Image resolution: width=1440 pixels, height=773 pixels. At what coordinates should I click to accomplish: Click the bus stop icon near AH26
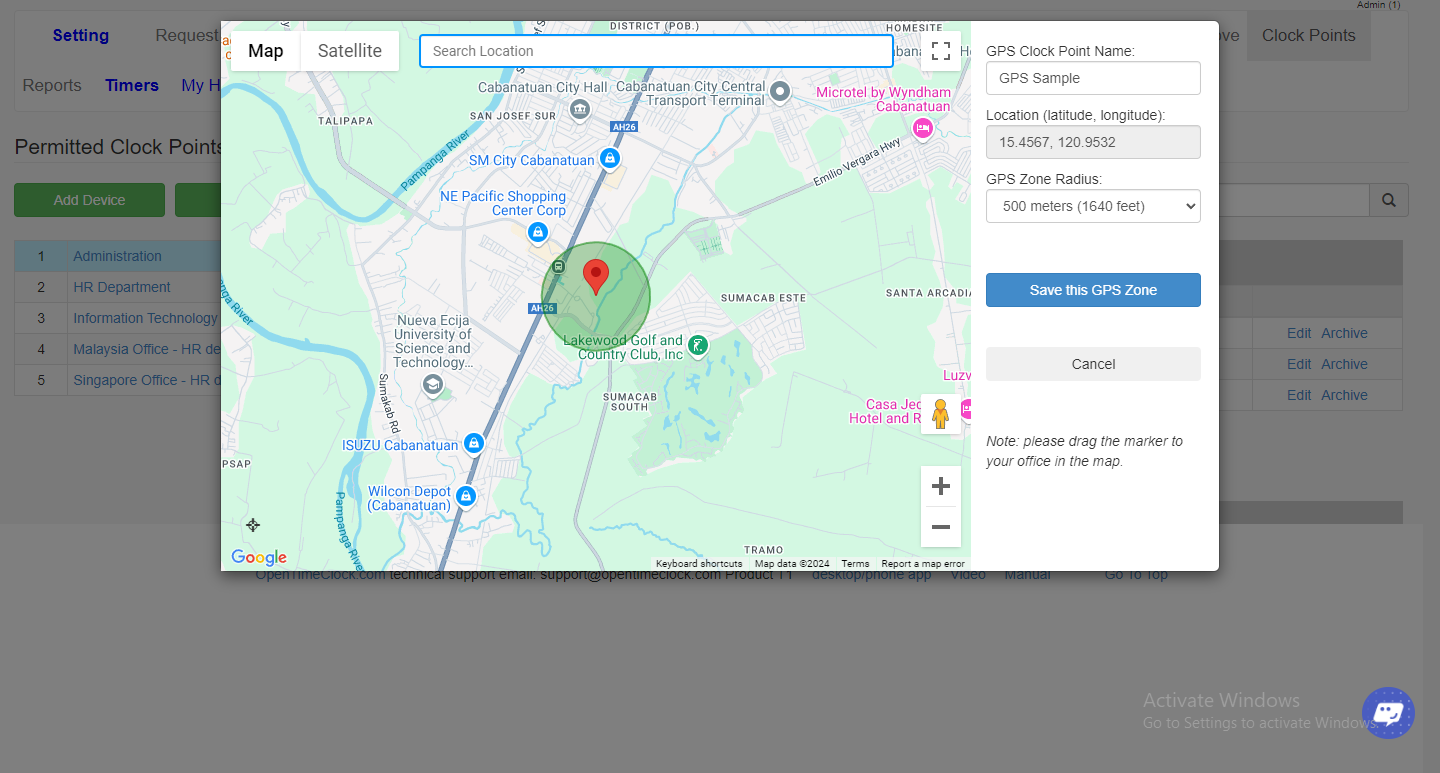558,266
